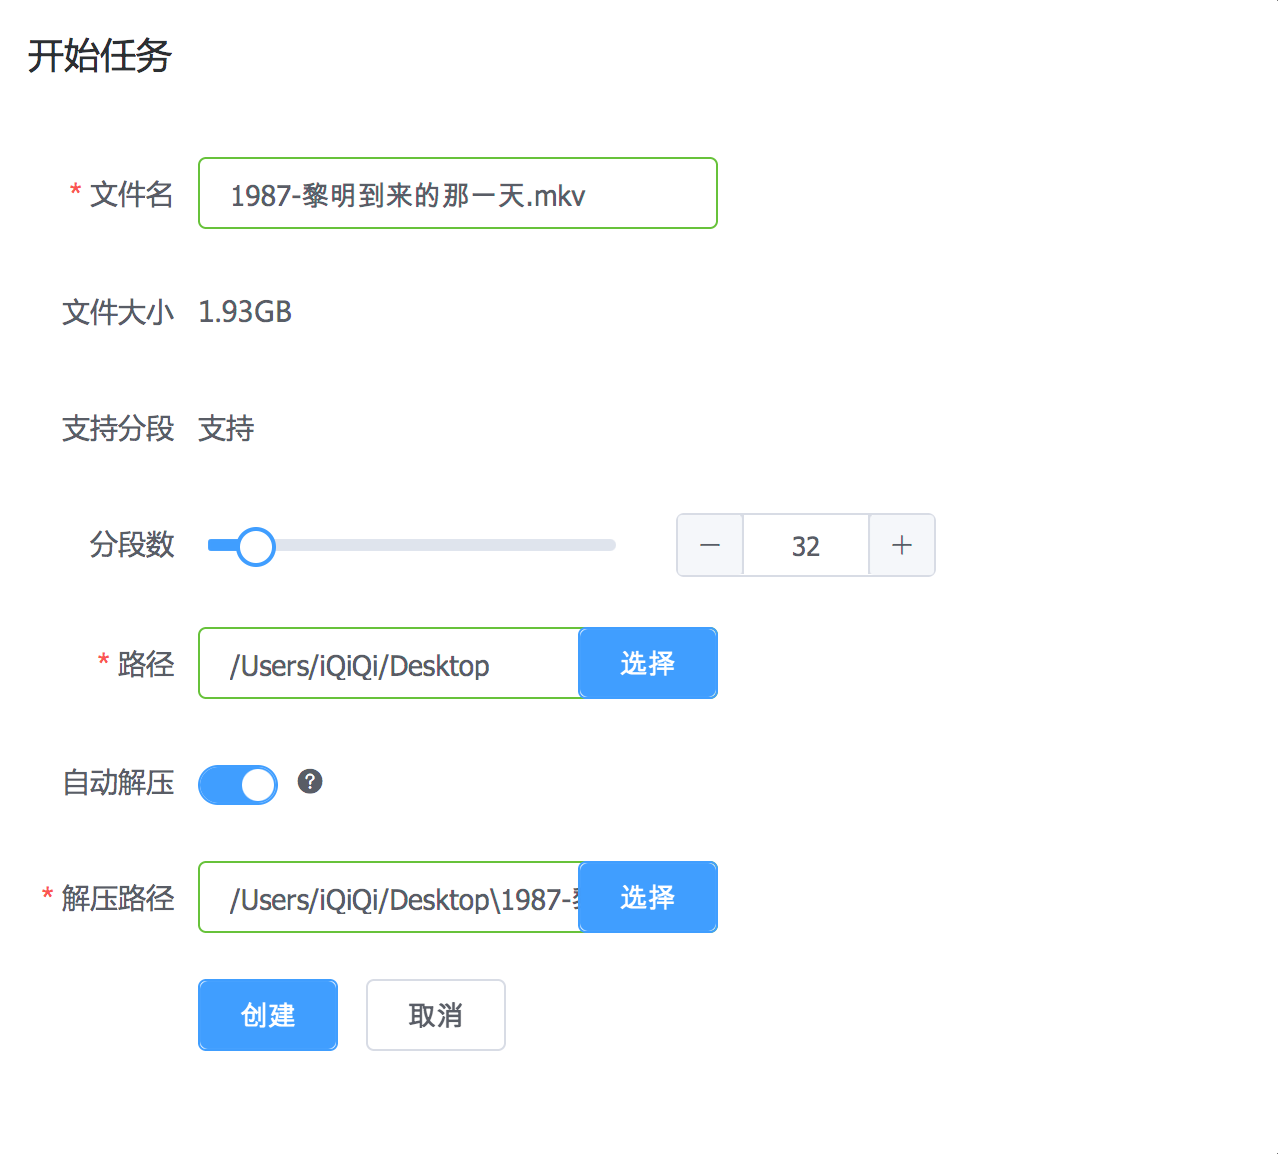Click the 解压路径 input field

pos(389,897)
